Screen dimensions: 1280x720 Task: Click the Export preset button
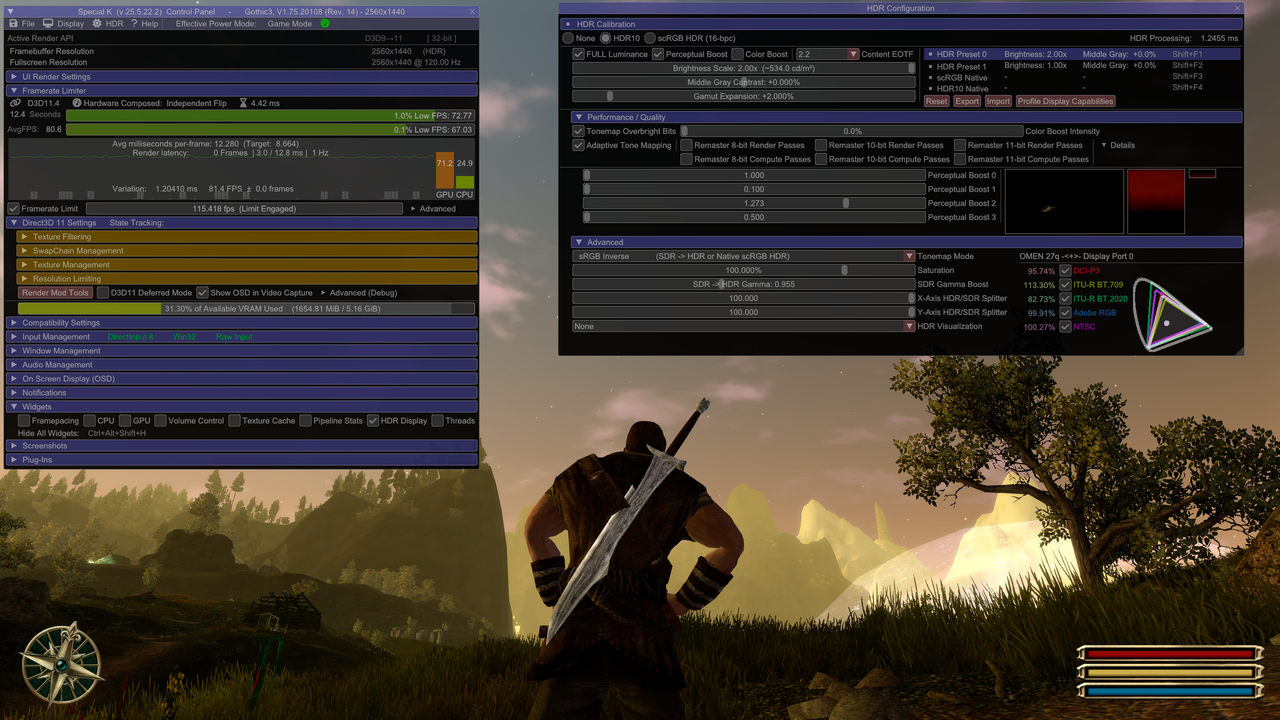pos(967,101)
